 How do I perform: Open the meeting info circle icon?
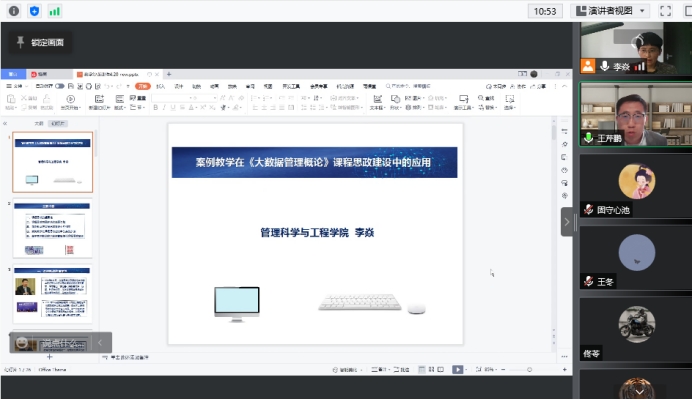coord(14,11)
